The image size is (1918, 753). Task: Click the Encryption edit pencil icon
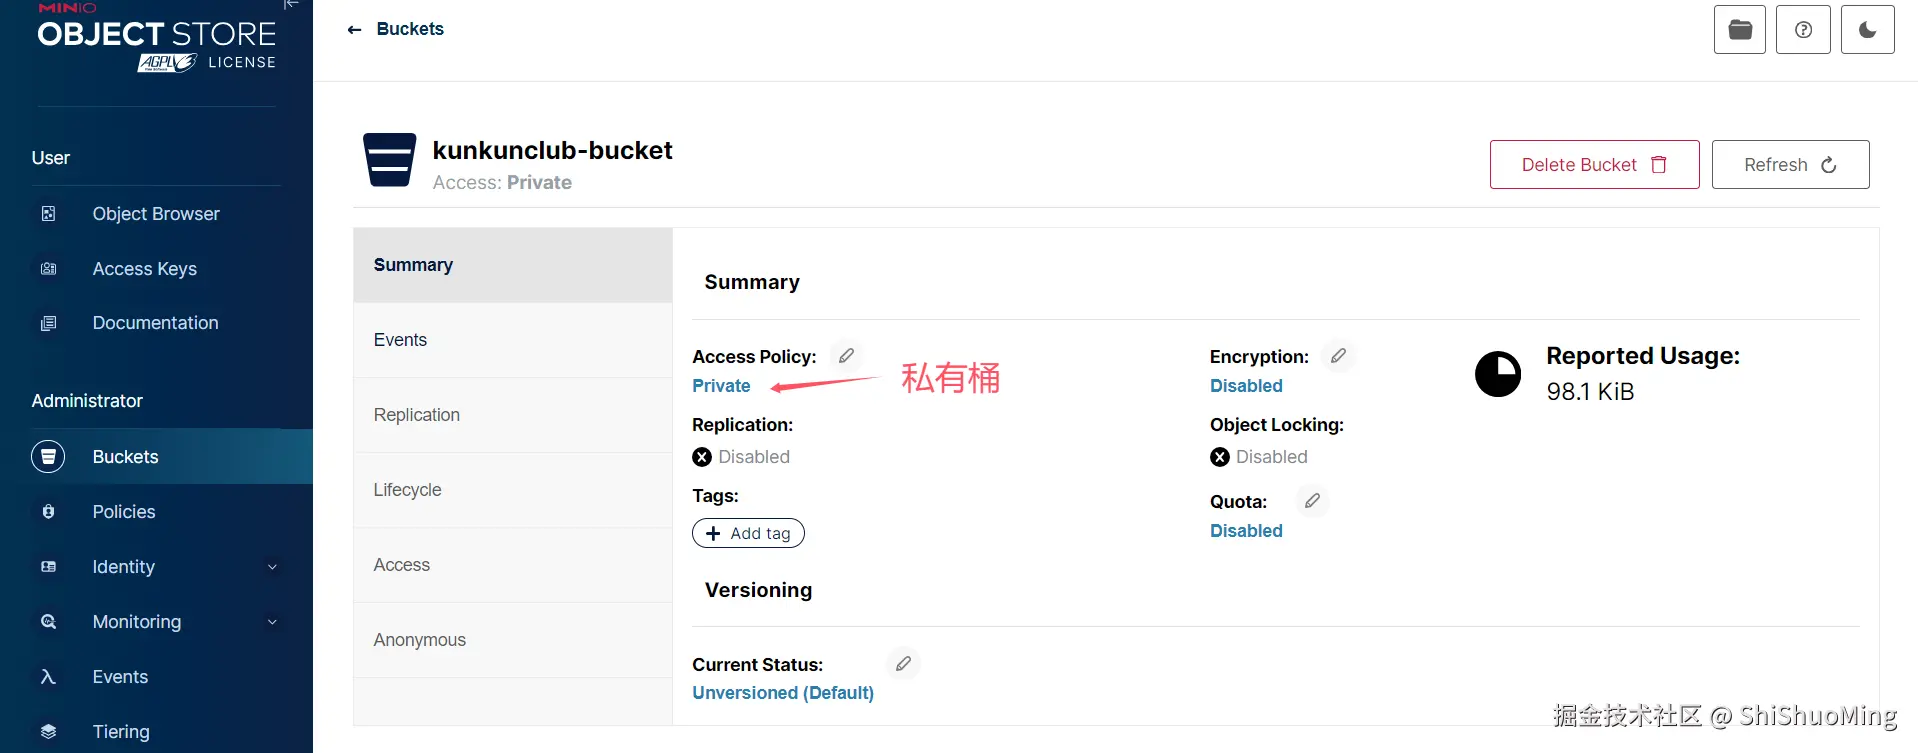tap(1338, 356)
